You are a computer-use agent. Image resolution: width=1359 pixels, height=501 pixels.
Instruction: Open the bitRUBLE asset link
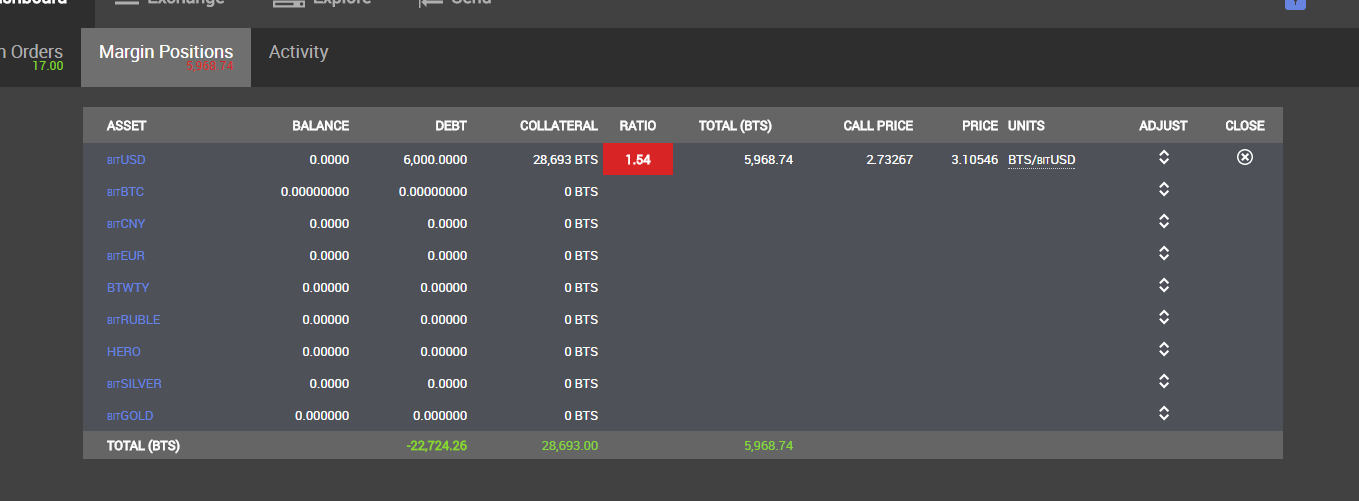134,320
